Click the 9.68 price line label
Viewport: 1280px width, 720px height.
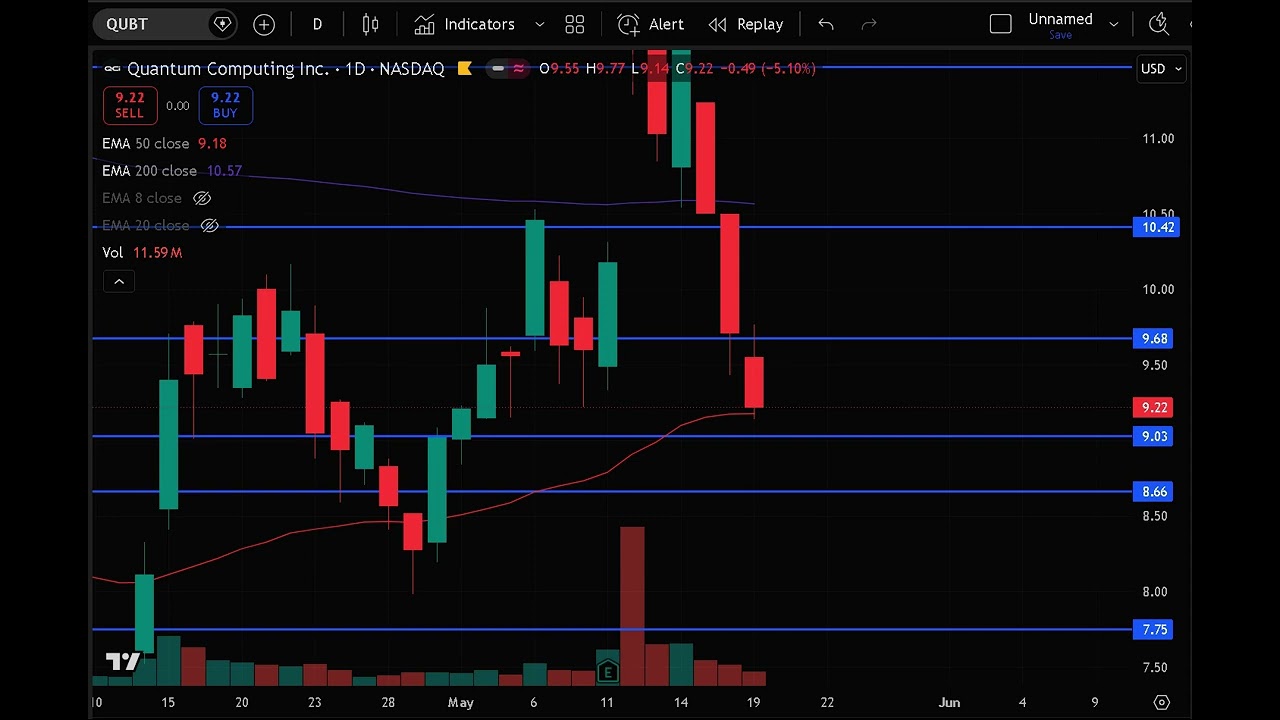tap(1154, 338)
